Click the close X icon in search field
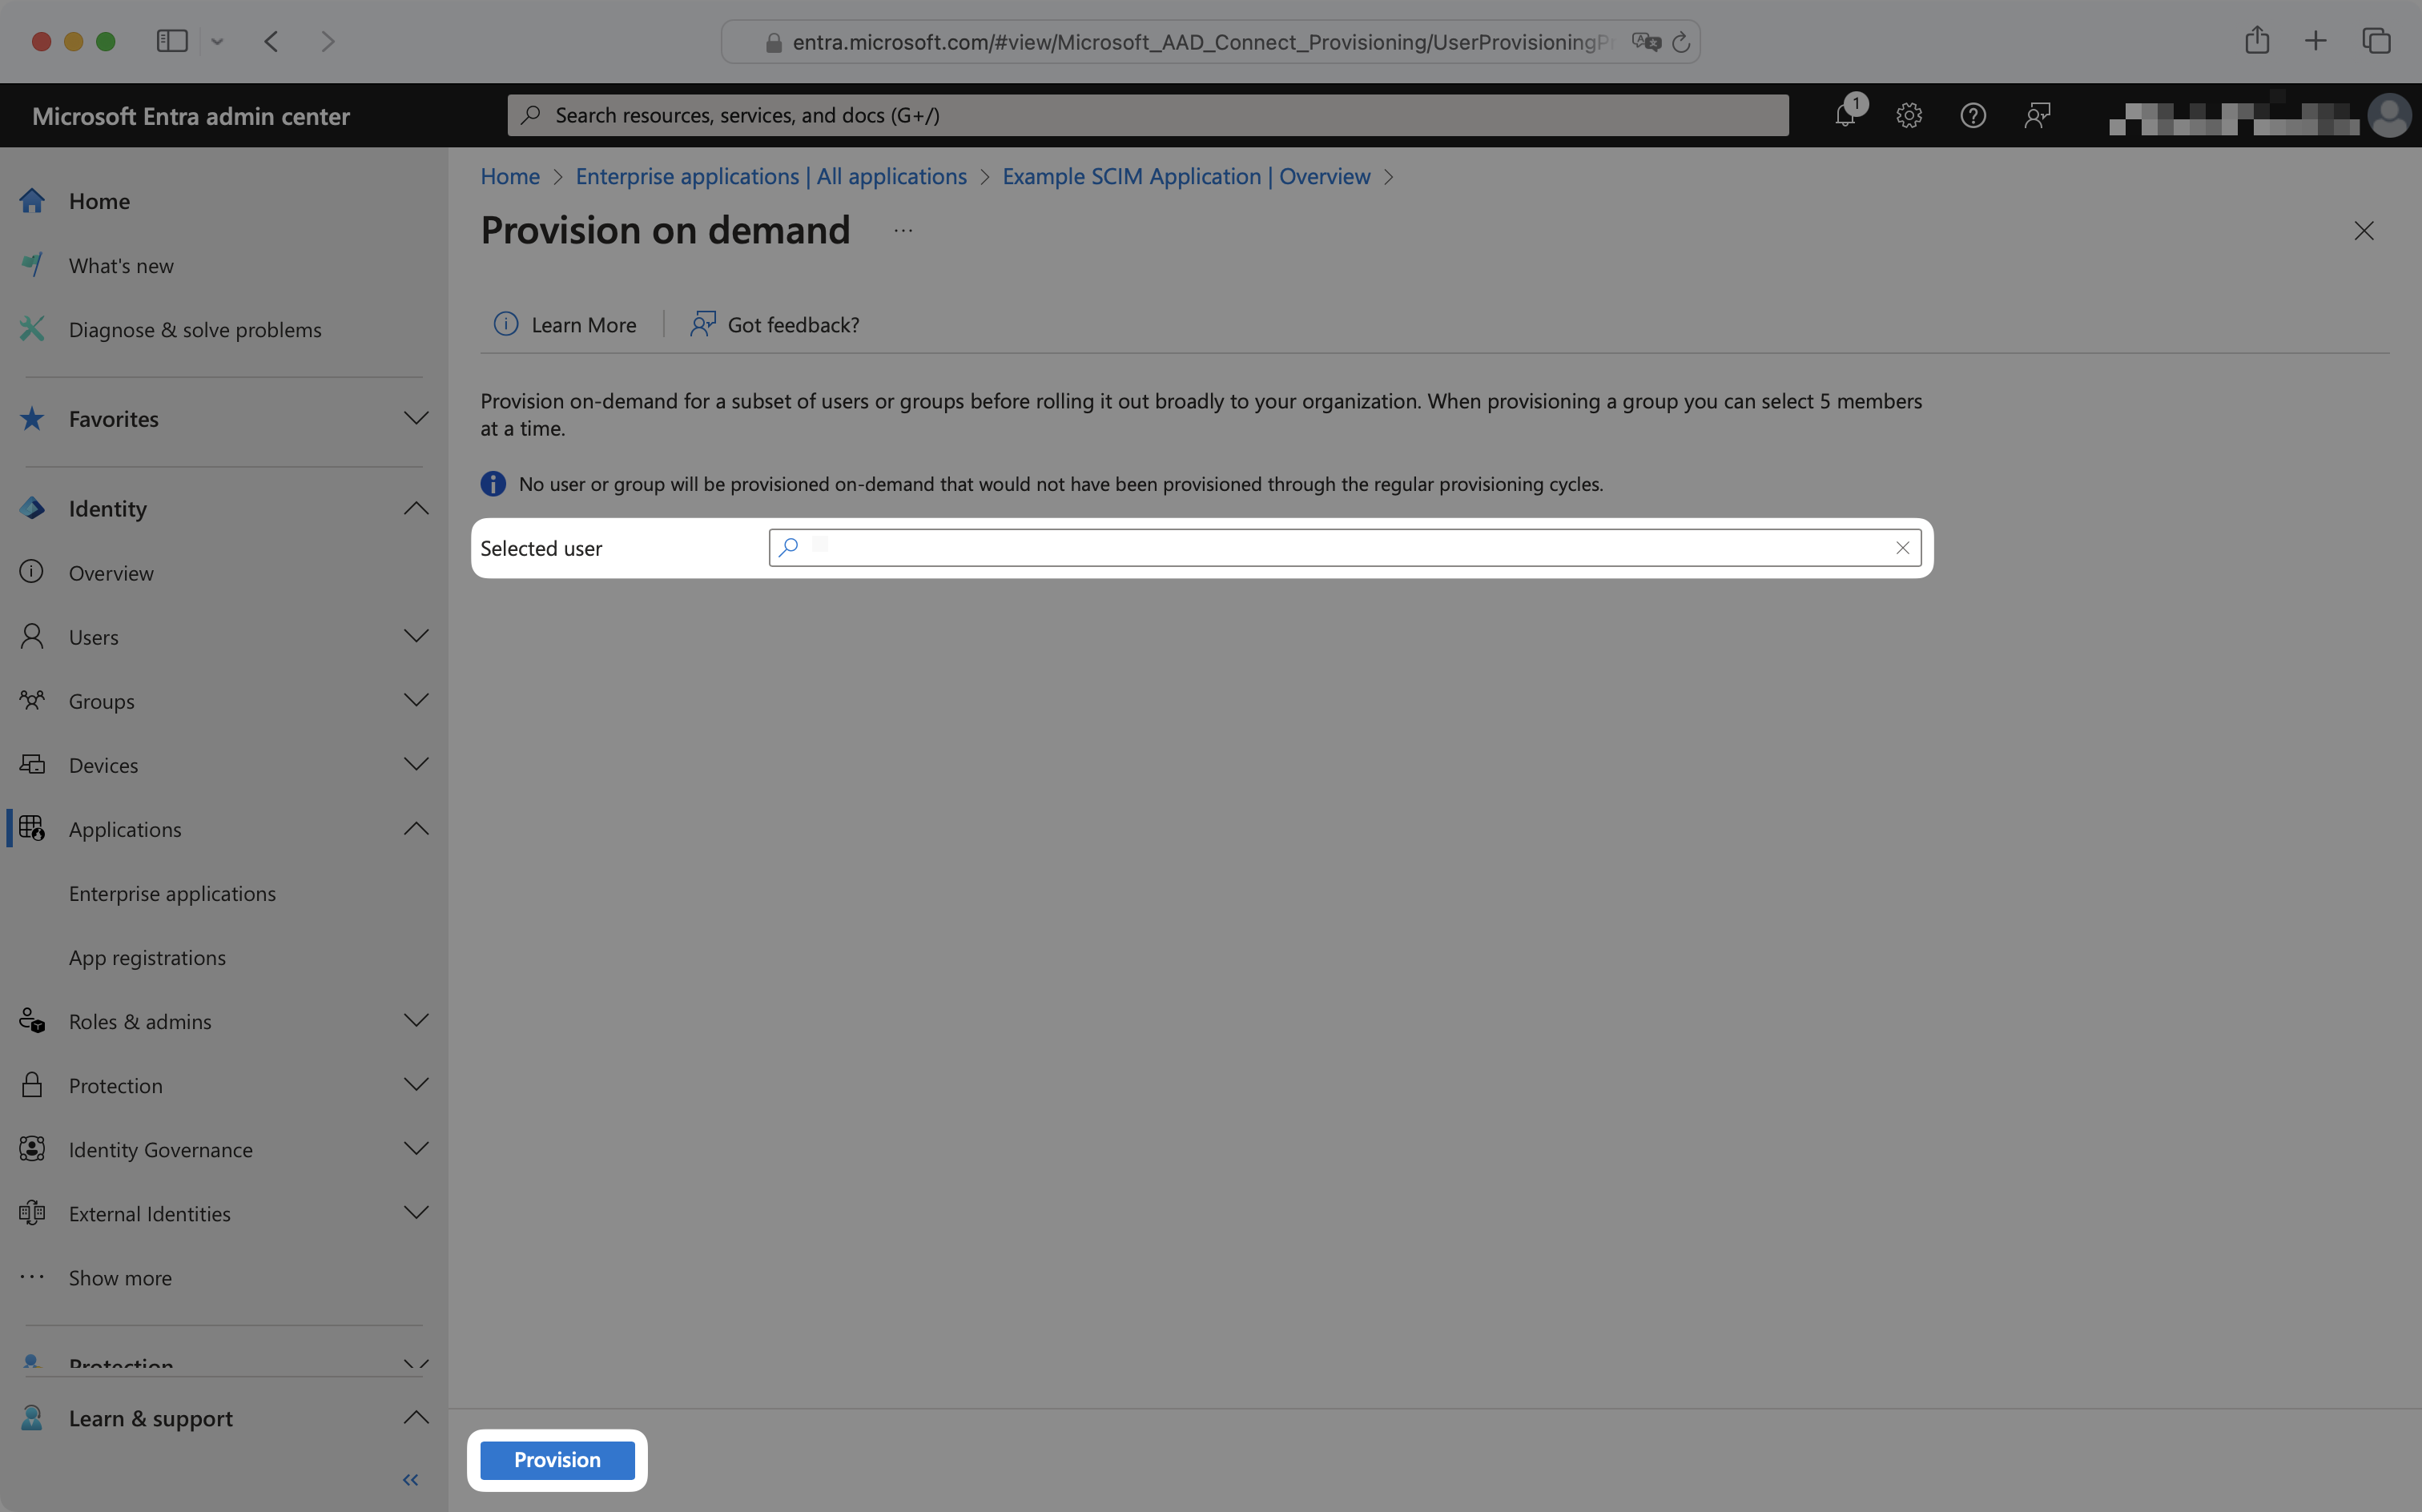 click(x=1903, y=545)
